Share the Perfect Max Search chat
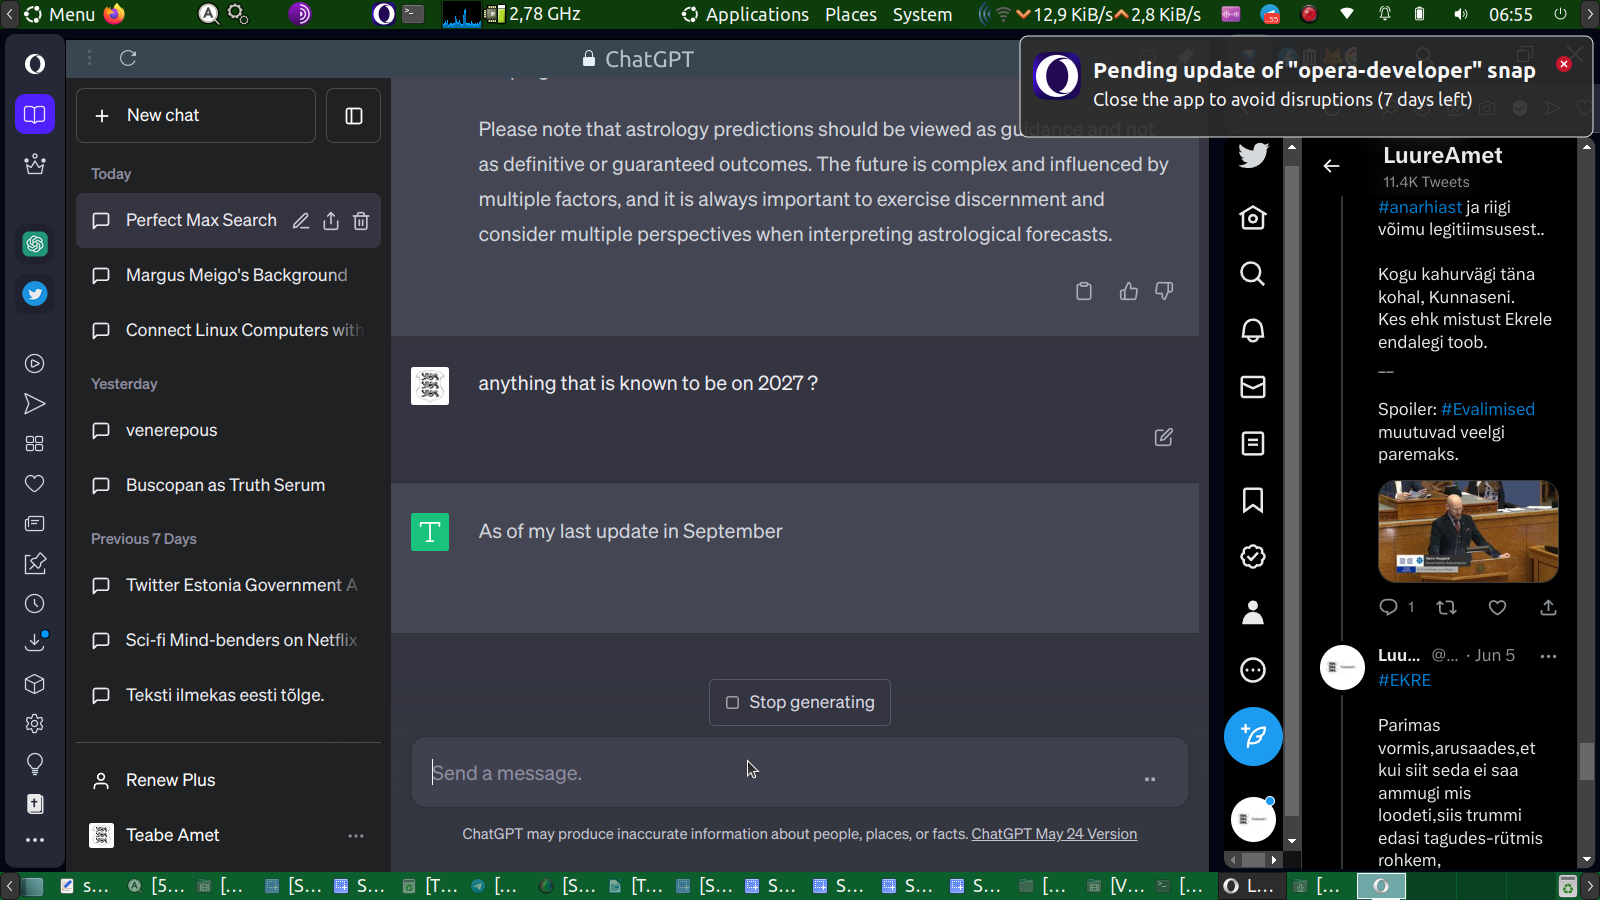Screen dimensions: 1600x900 click(x=331, y=221)
